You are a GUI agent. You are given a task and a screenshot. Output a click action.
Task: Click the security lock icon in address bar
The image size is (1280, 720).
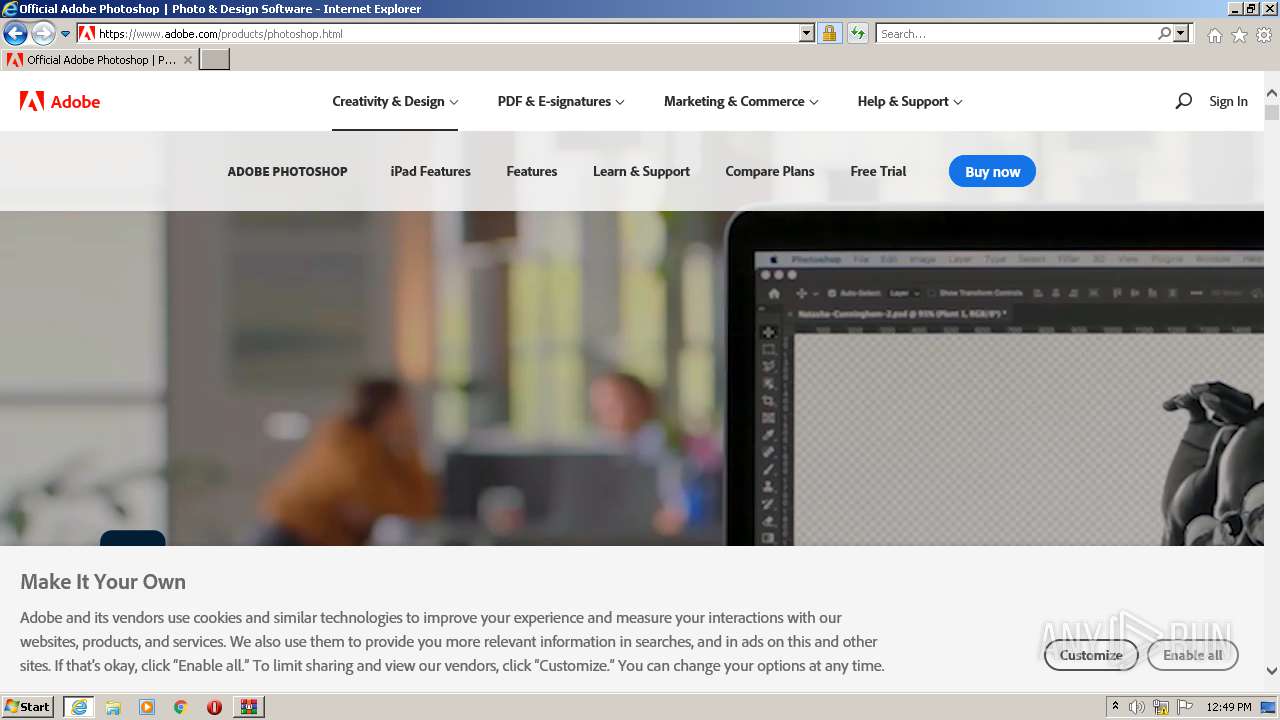(829, 33)
